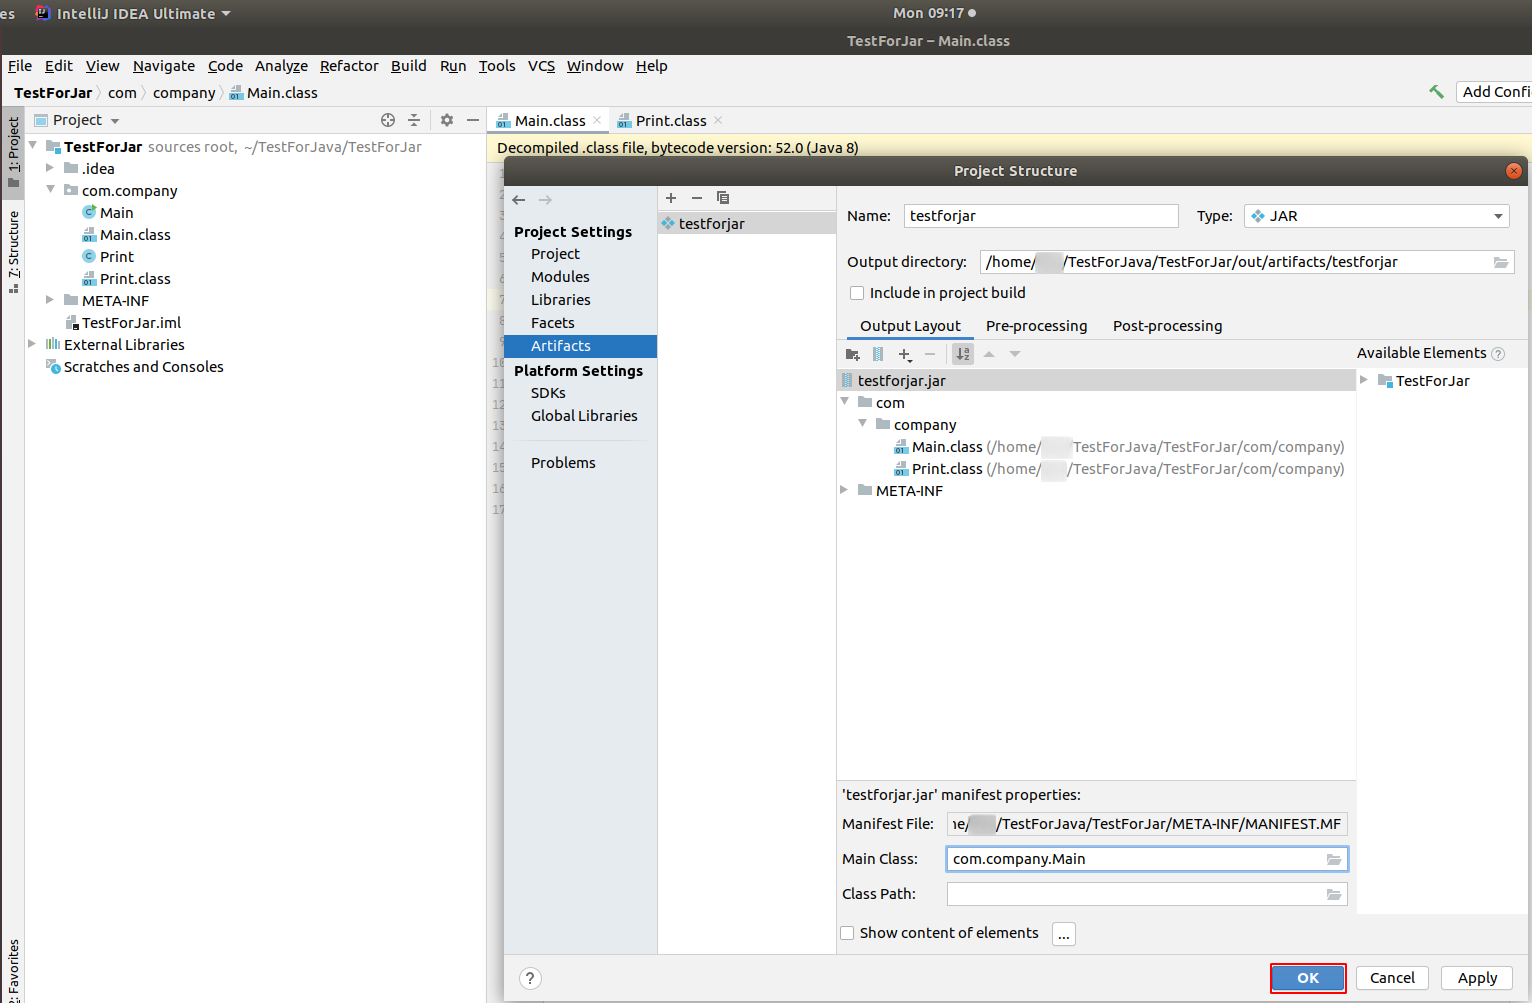This screenshot has height=1003, width=1532.
Task: Select Main.class in the Project tree
Action: click(x=135, y=235)
